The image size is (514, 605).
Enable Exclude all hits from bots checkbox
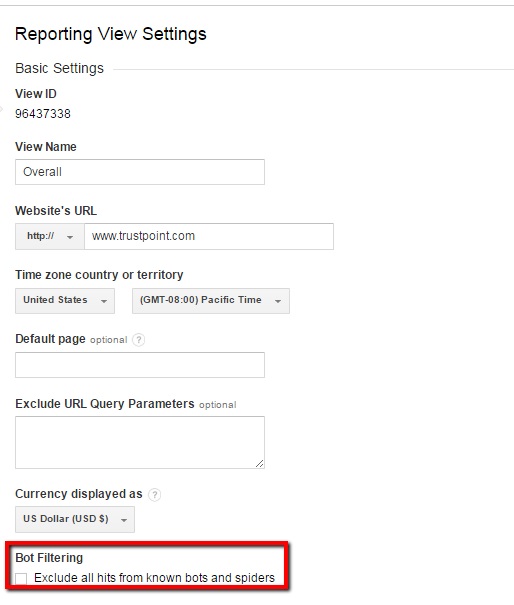[21, 578]
